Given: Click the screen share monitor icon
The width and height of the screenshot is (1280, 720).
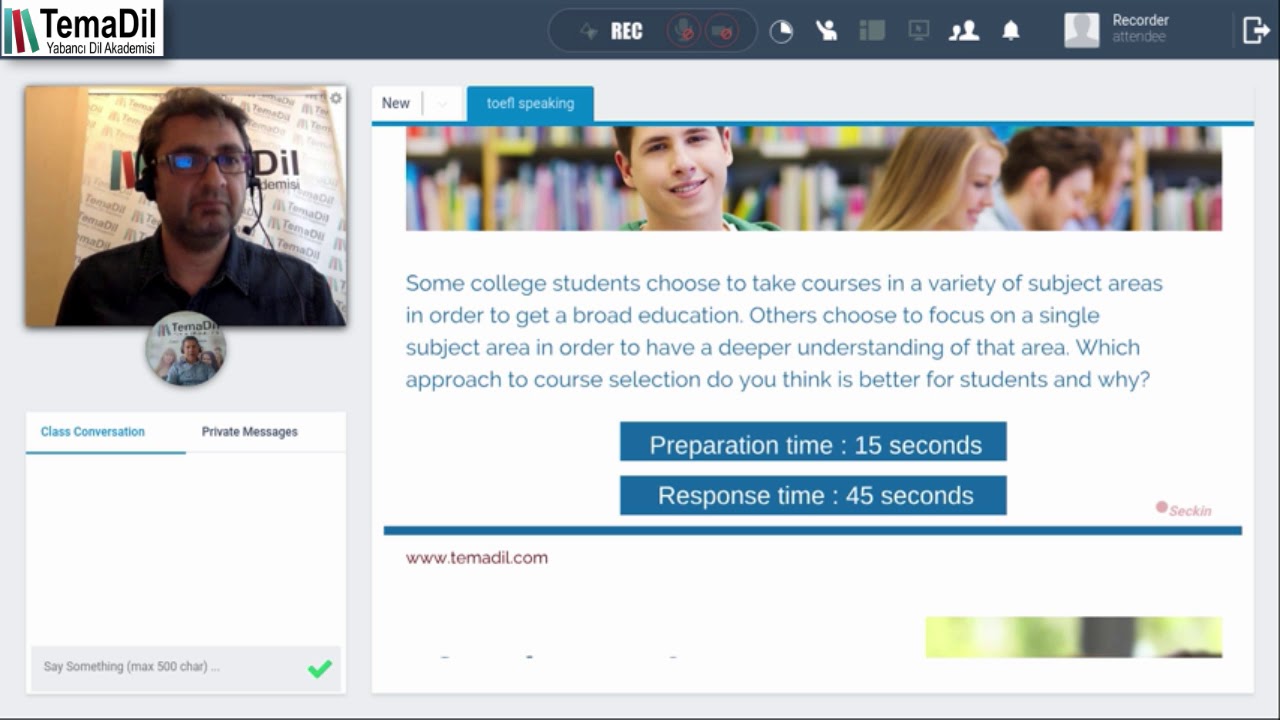Looking at the screenshot, I should [x=919, y=31].
